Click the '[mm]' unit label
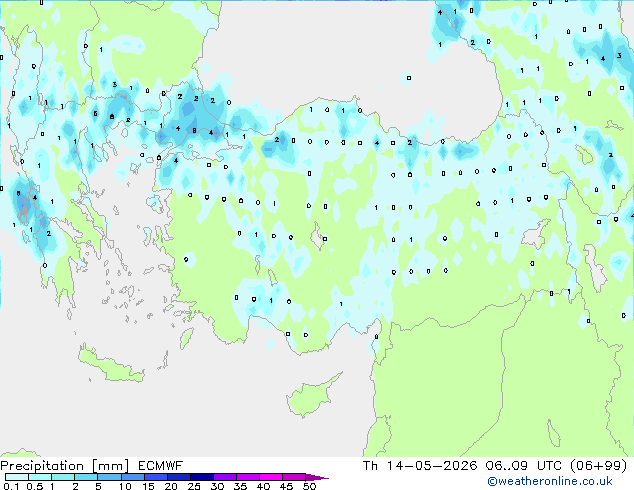634x490 pixels. tap(110, 466)
